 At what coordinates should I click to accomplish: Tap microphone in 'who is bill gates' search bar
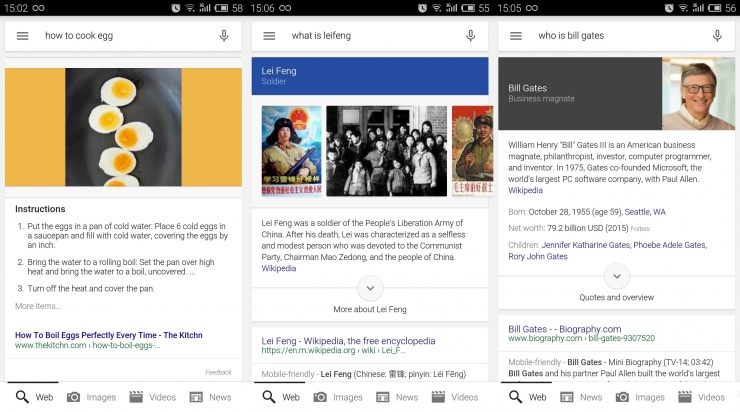[717, 36]
